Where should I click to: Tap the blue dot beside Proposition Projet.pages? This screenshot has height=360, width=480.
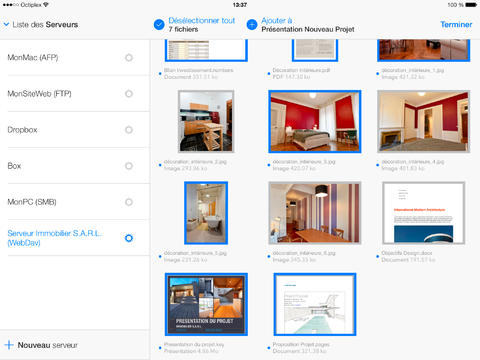pyautogui.click(x=269, y=348)
